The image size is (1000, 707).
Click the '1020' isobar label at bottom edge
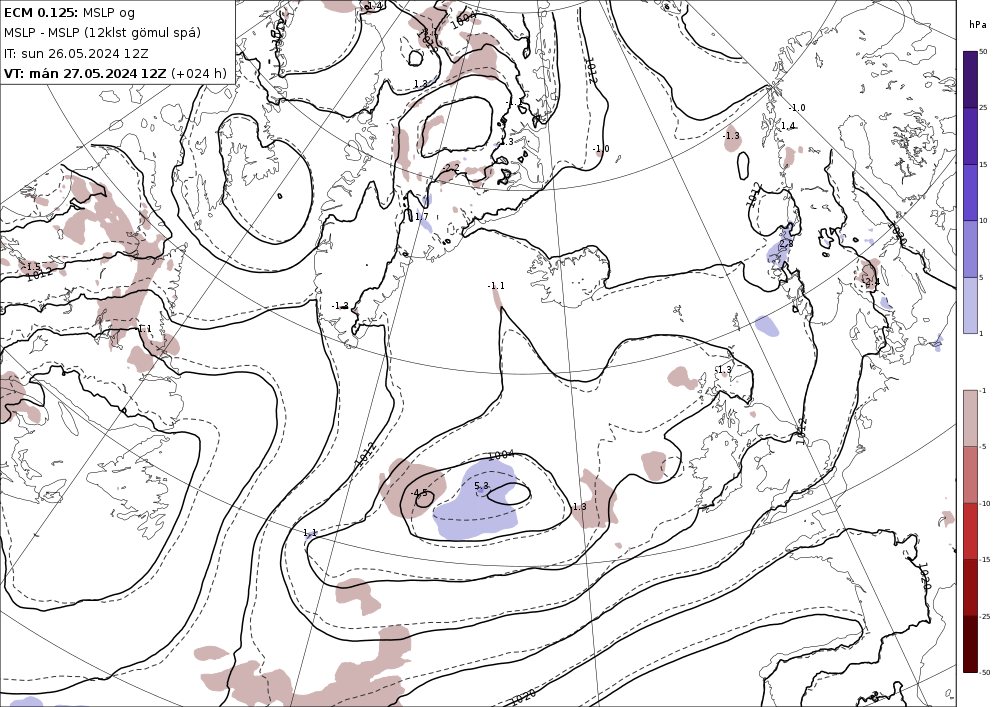tap(523, 697)
